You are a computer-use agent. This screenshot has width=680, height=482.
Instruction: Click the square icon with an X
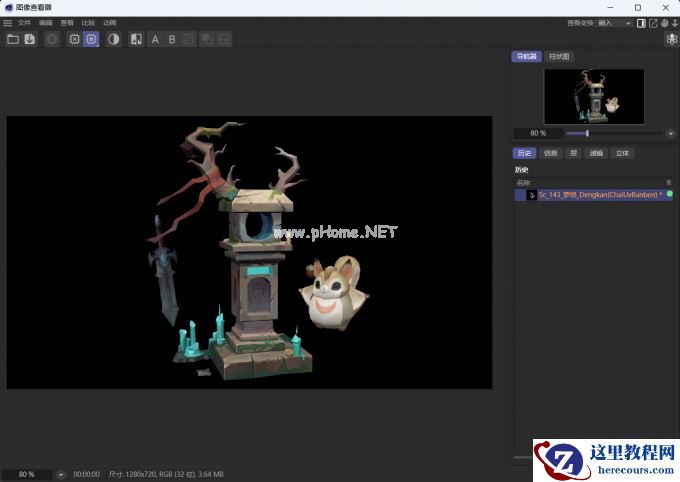[x=75, y=39]
